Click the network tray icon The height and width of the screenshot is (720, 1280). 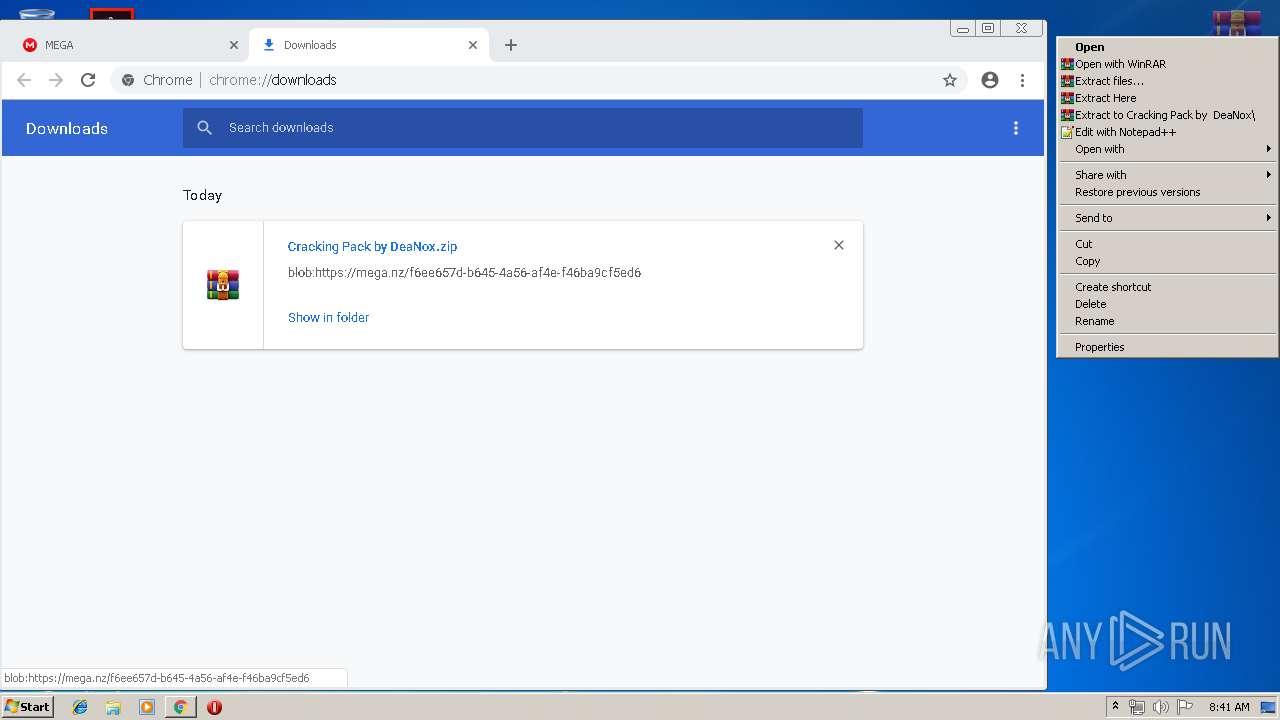coord(1137,707)
